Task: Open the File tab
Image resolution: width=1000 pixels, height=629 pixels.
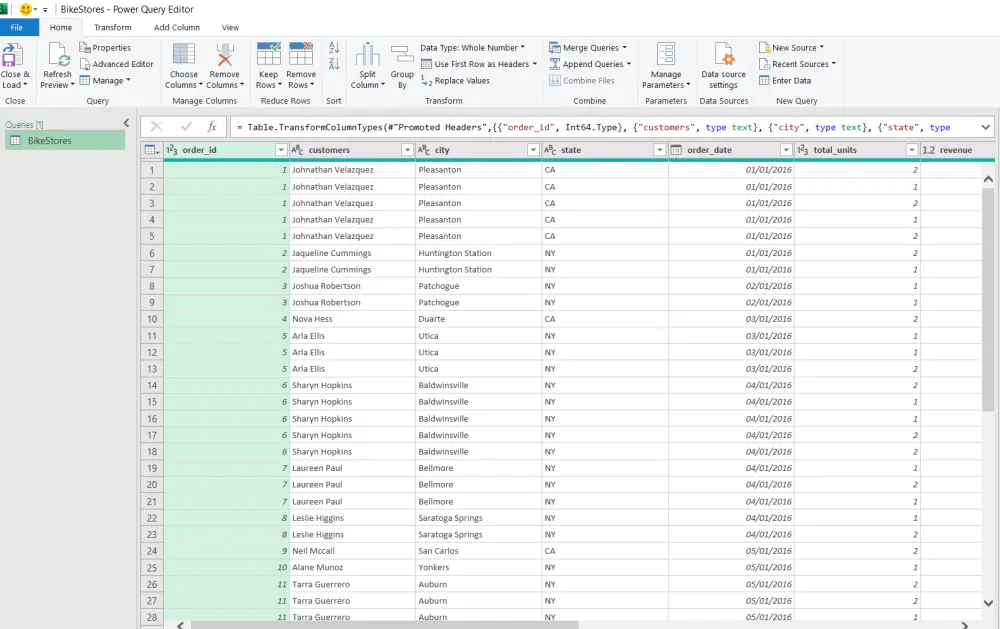Action: [x=17, y=27]
